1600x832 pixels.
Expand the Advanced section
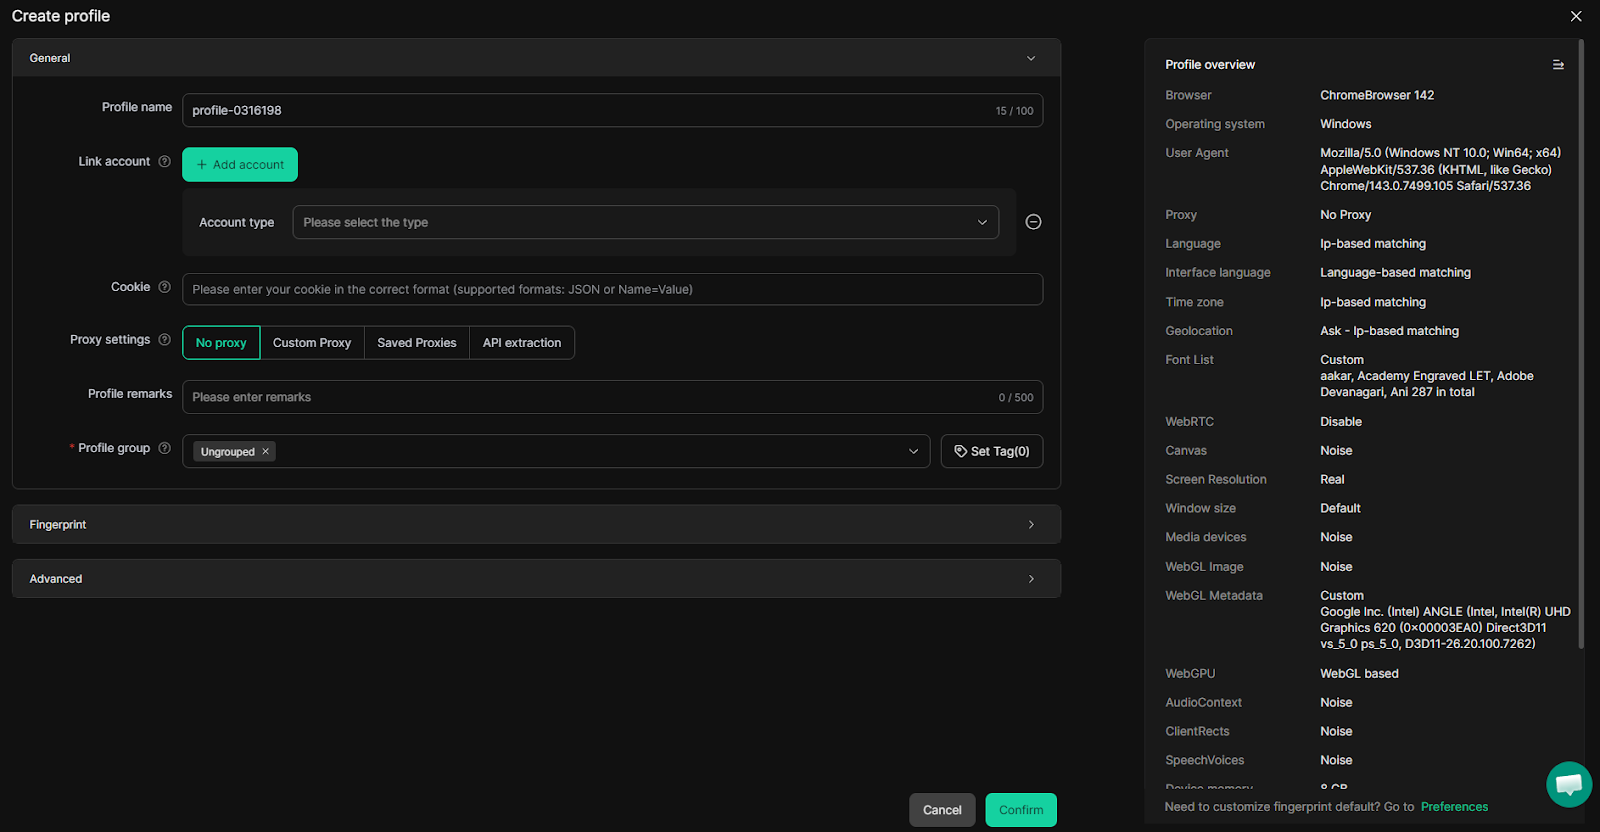point(536,579)
